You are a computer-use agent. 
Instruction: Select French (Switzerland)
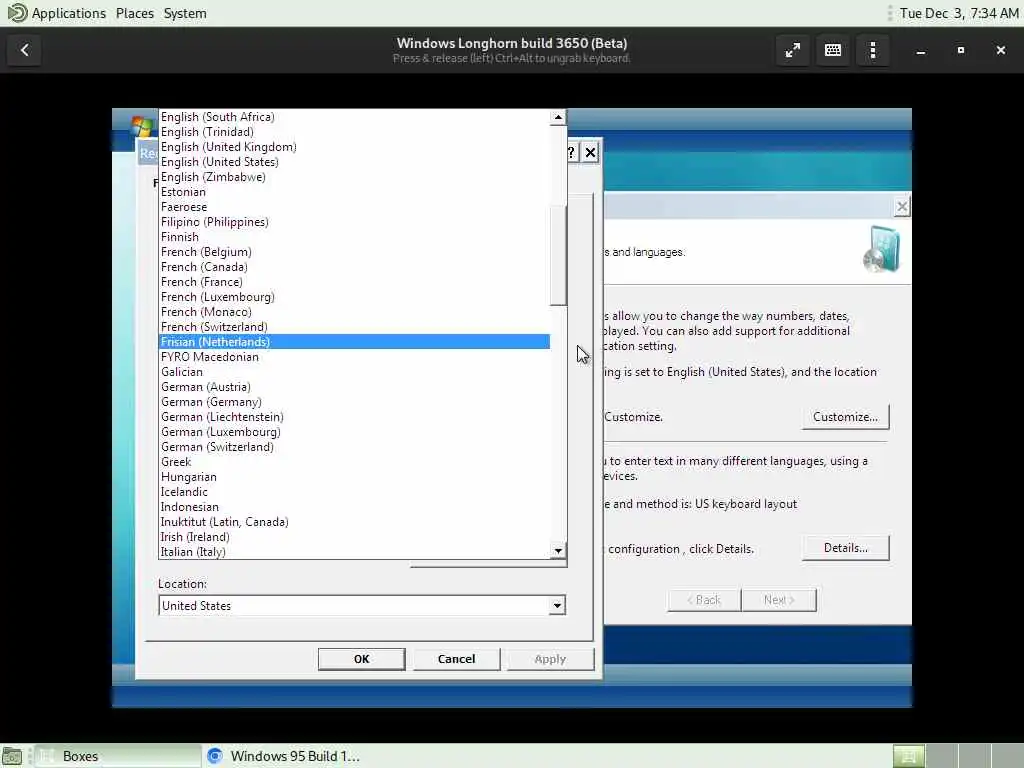tap(355, 327)
